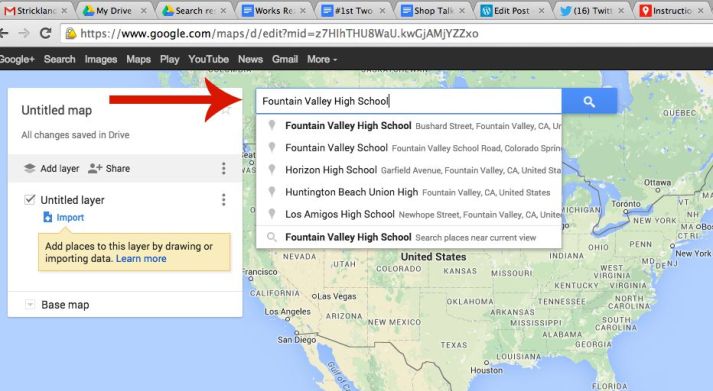Open Play in the Google bar
This screenshot has width=713, height=391.
[x=169, y=59]
